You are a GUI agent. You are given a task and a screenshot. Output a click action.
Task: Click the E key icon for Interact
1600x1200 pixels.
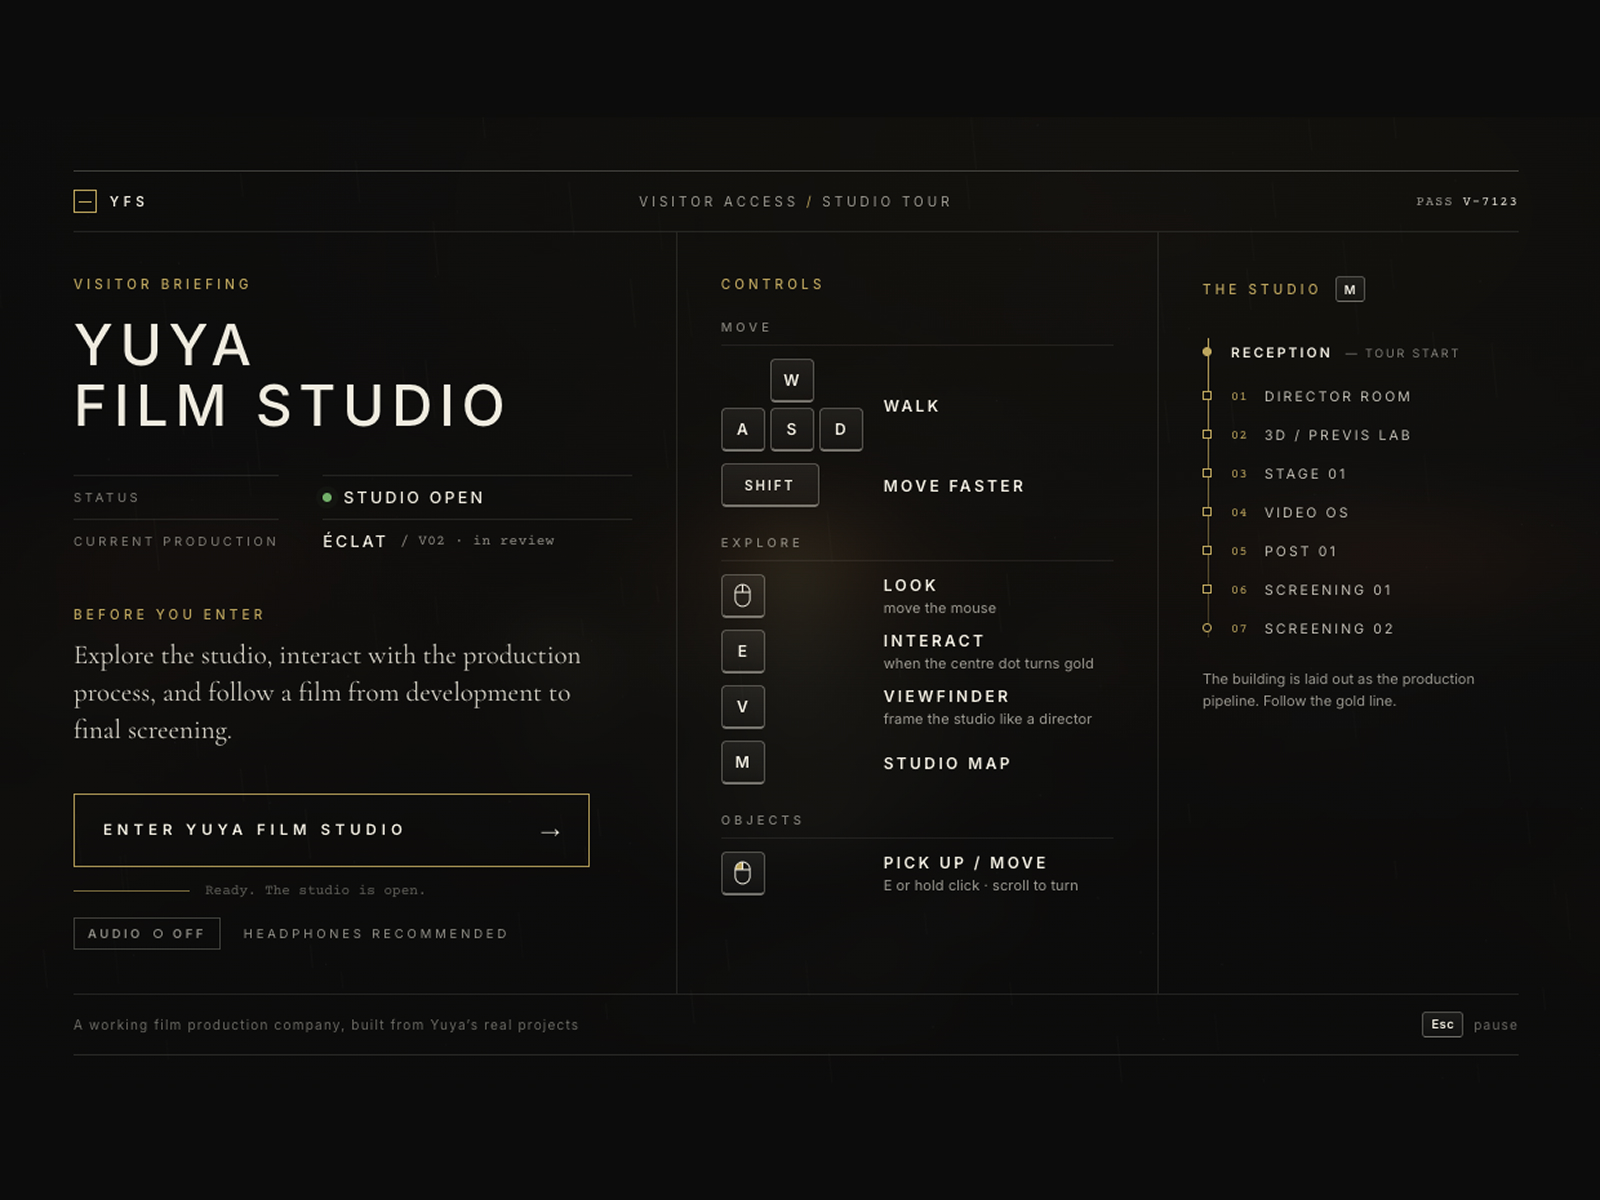tap(743, 651)
